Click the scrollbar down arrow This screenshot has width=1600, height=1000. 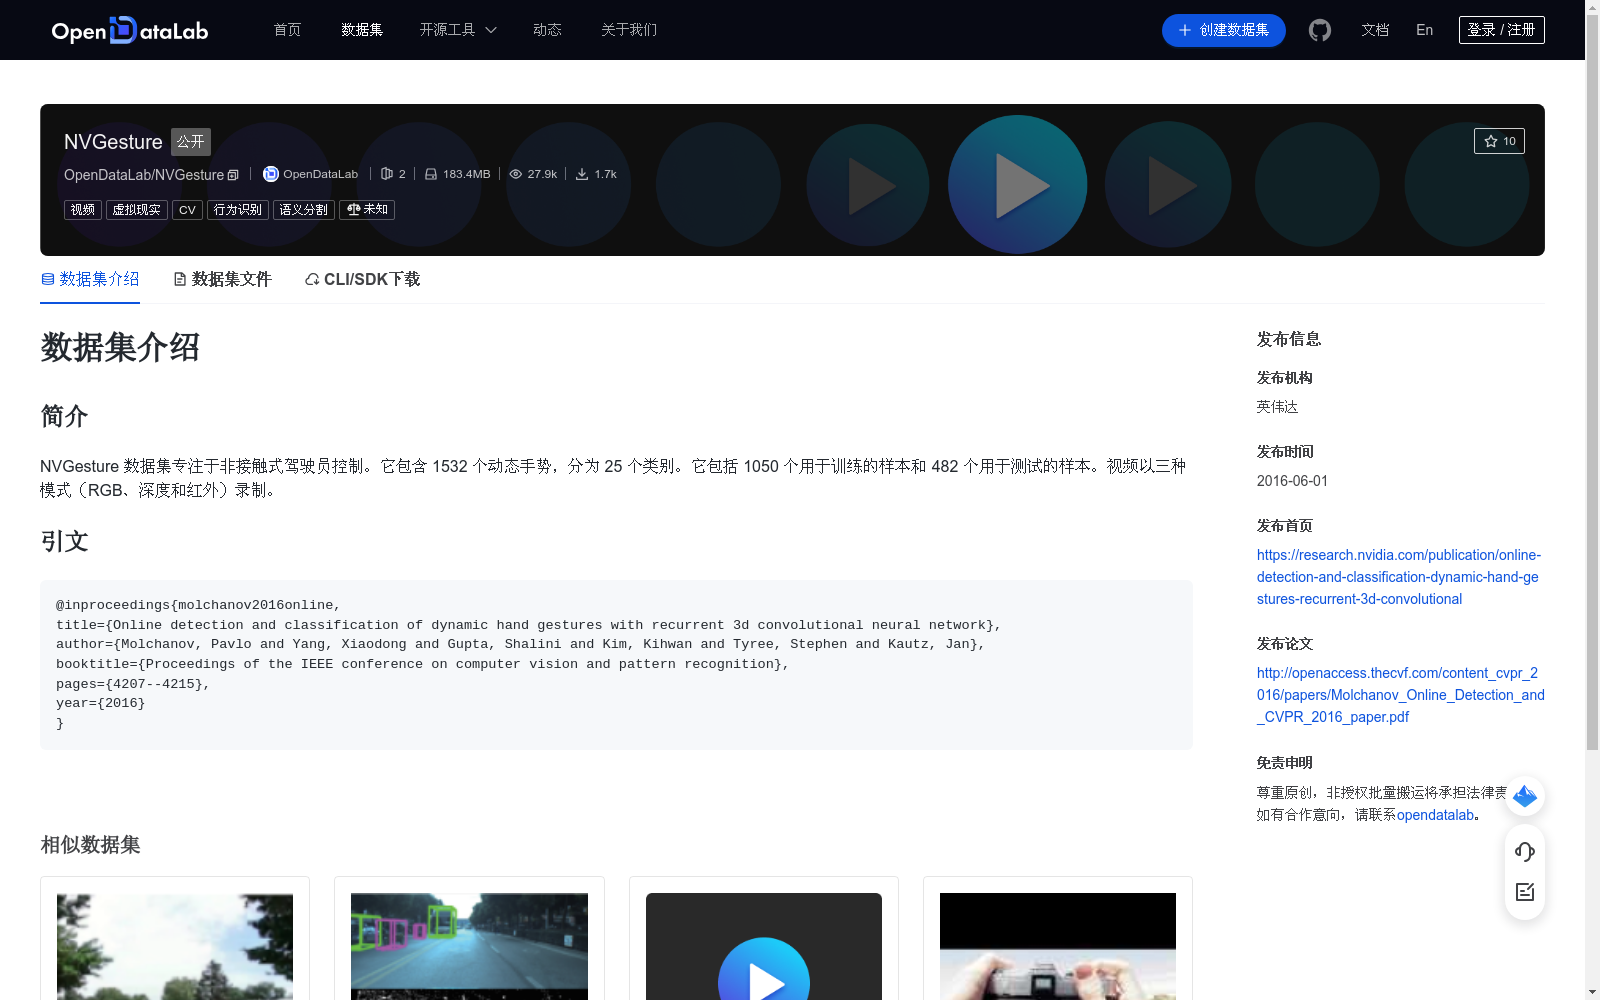(x=1592, y=992)
